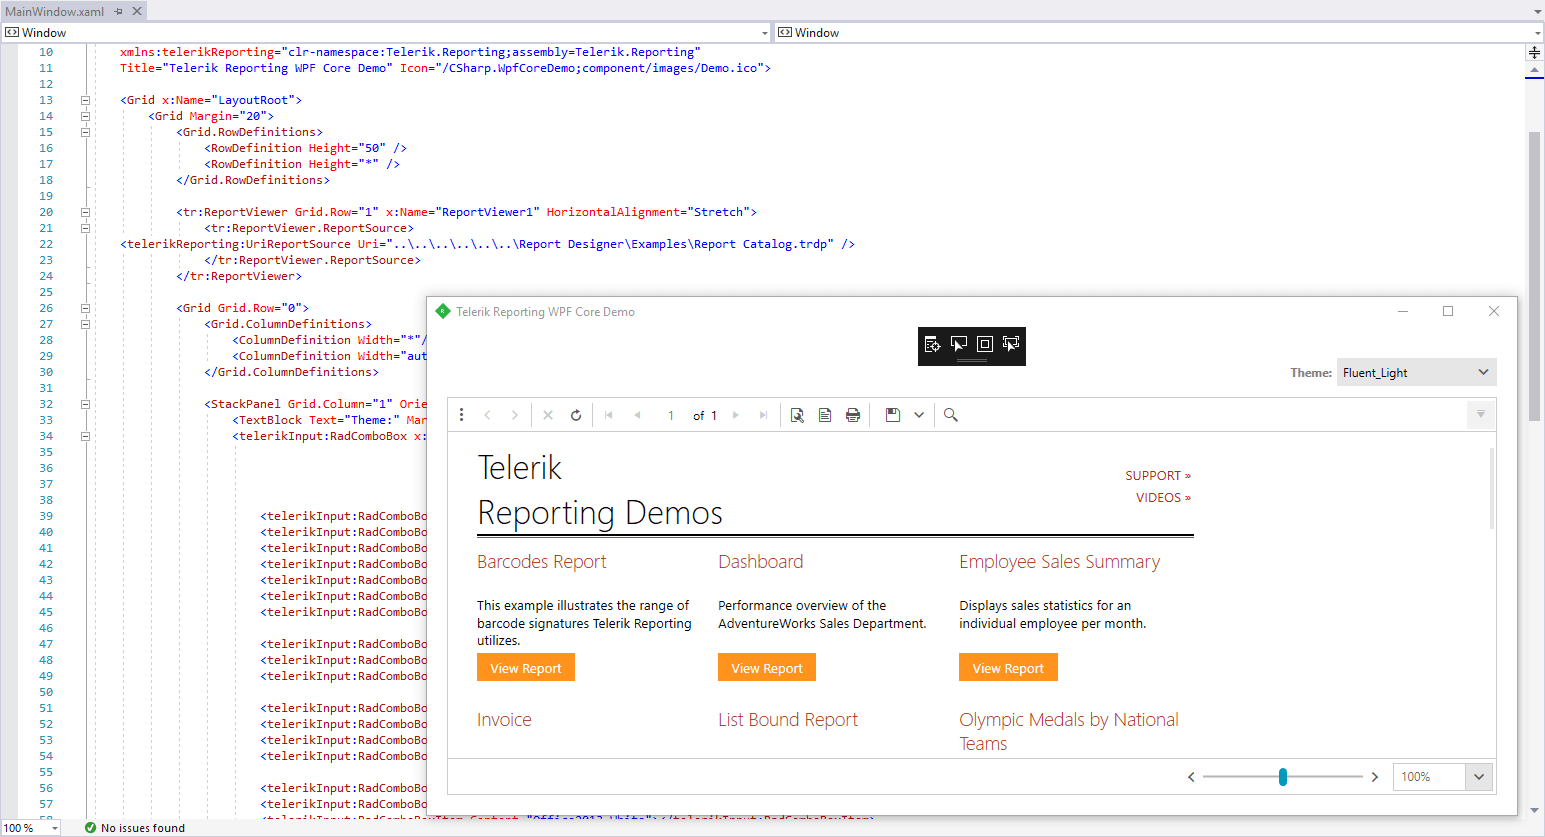Image resolution: width=1545 pixels, height=837 pixels.
Task: Click the pin icon on MainWindow.xaml tab
Action: pyautogui.click(x=118, y=11)
